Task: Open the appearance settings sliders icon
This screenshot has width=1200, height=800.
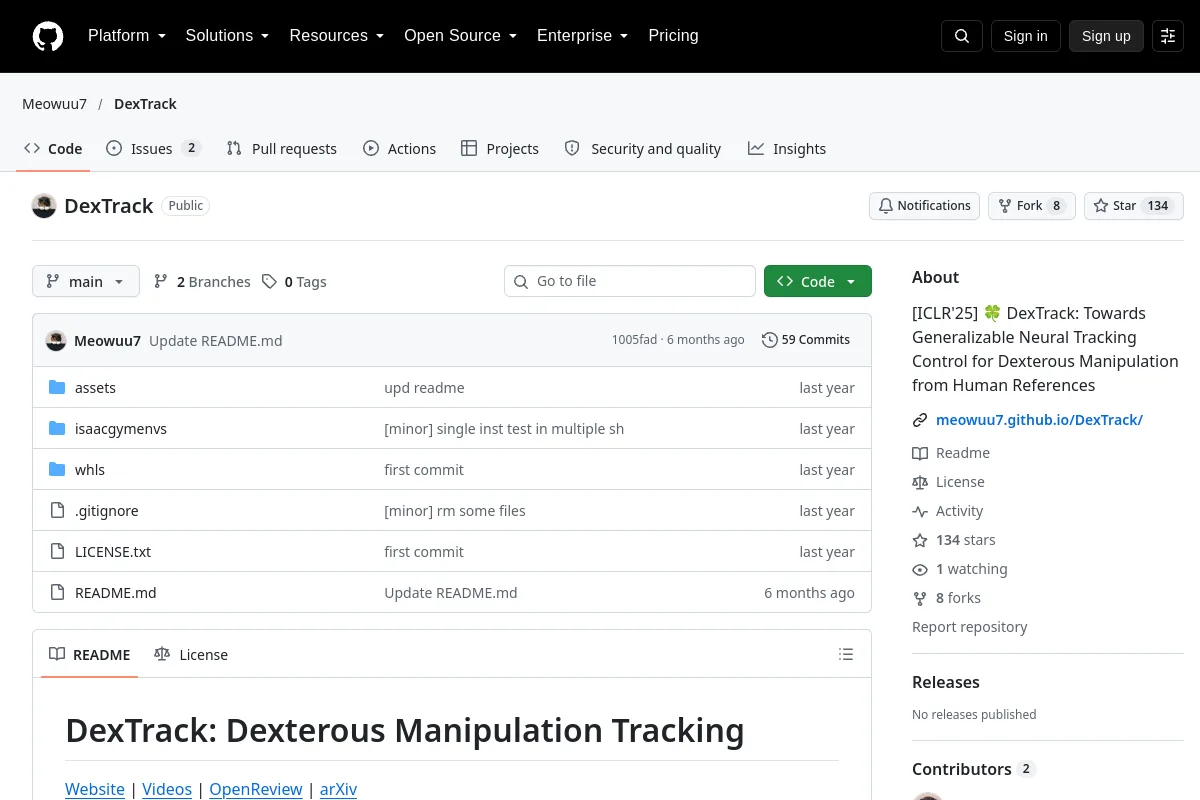Action: pyautogui.click(x=1168, y=36)
